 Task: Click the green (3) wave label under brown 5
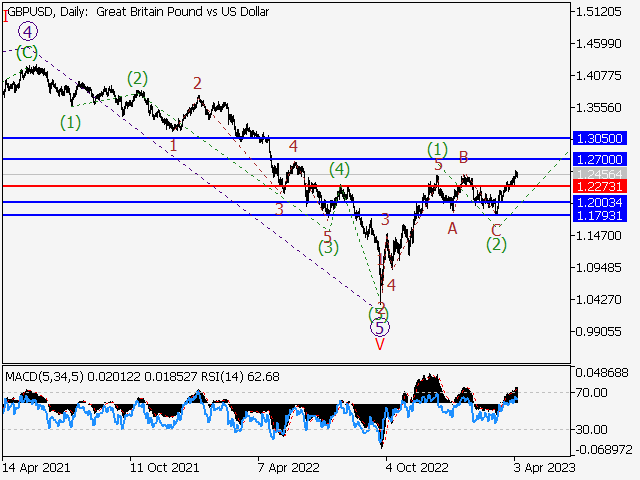pos(329,247)
